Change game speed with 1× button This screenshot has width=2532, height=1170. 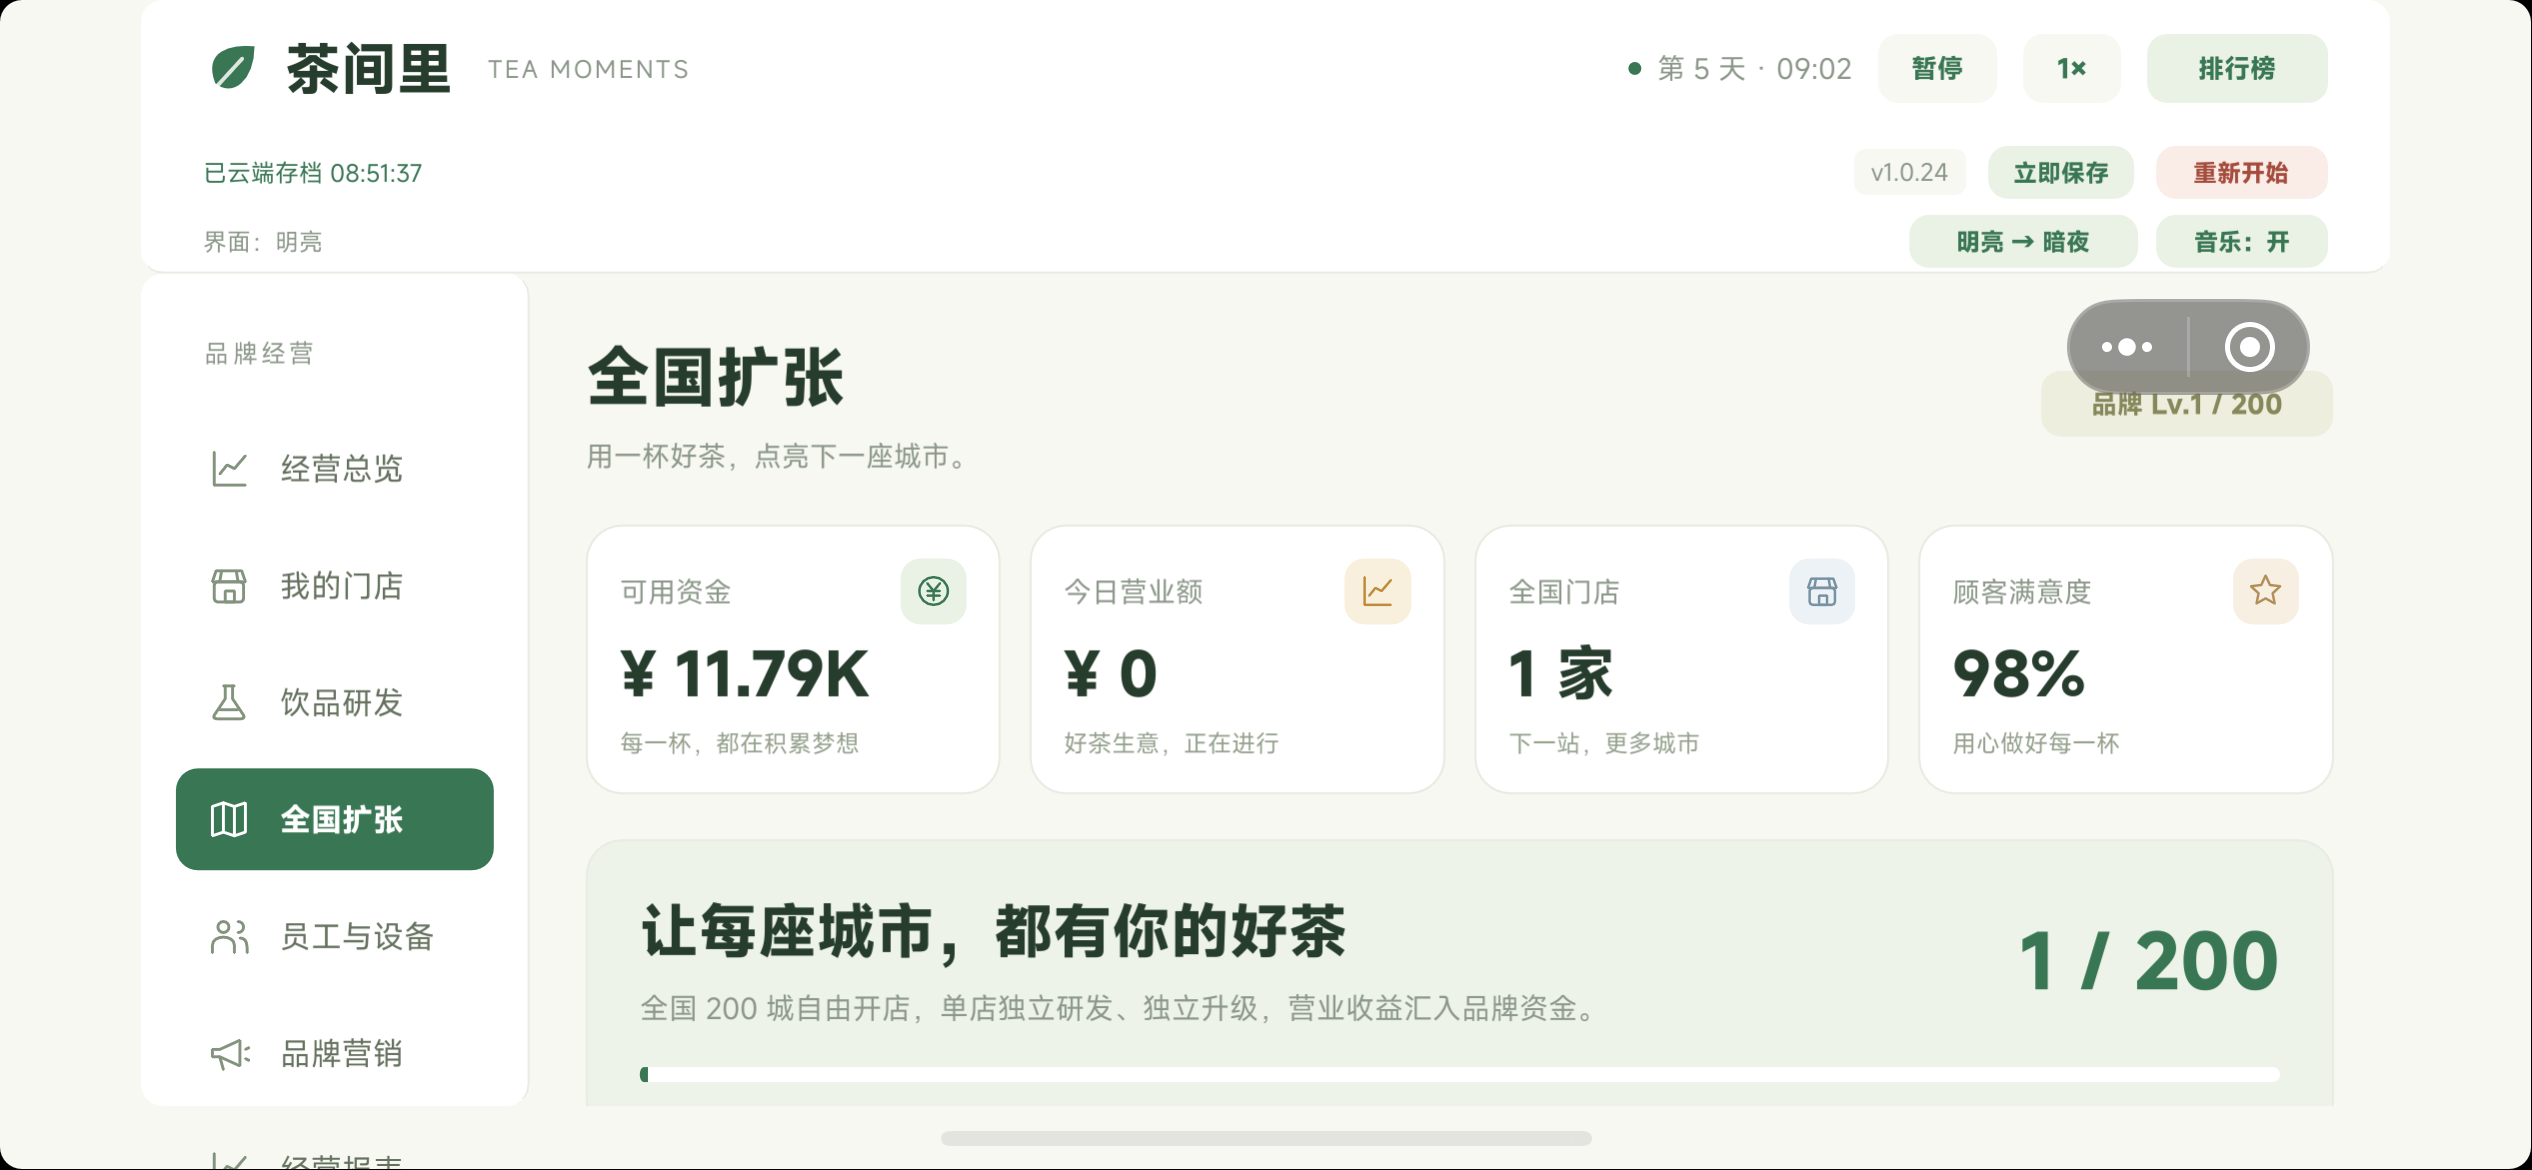point(2071,68)
